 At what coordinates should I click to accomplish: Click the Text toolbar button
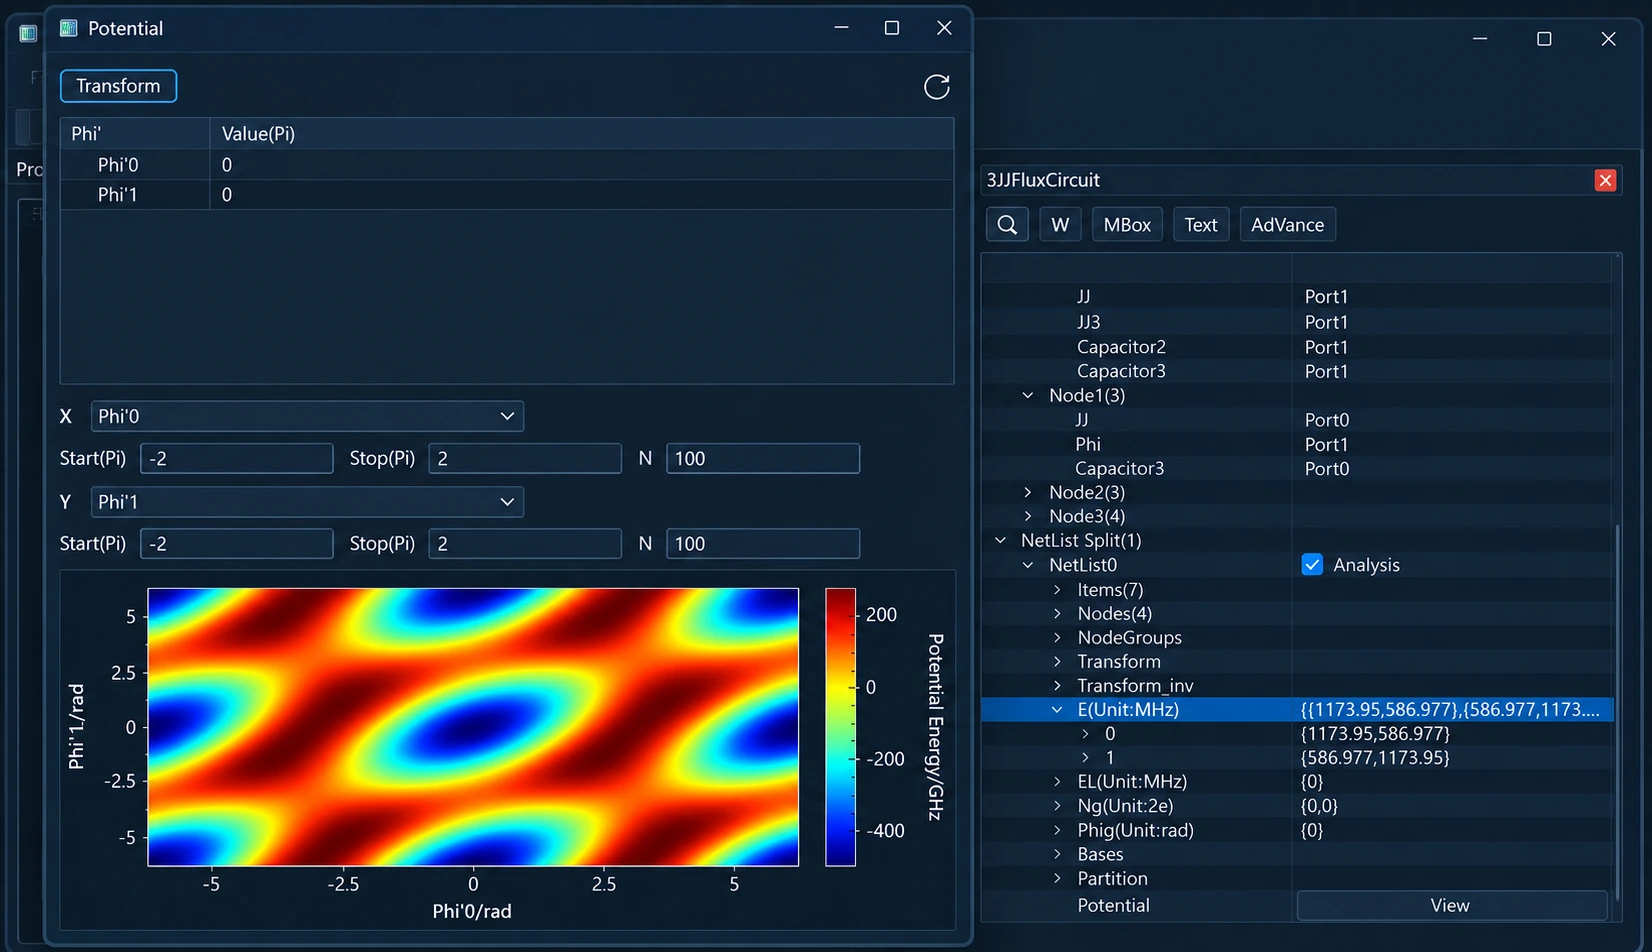[x=1201, y=225]
